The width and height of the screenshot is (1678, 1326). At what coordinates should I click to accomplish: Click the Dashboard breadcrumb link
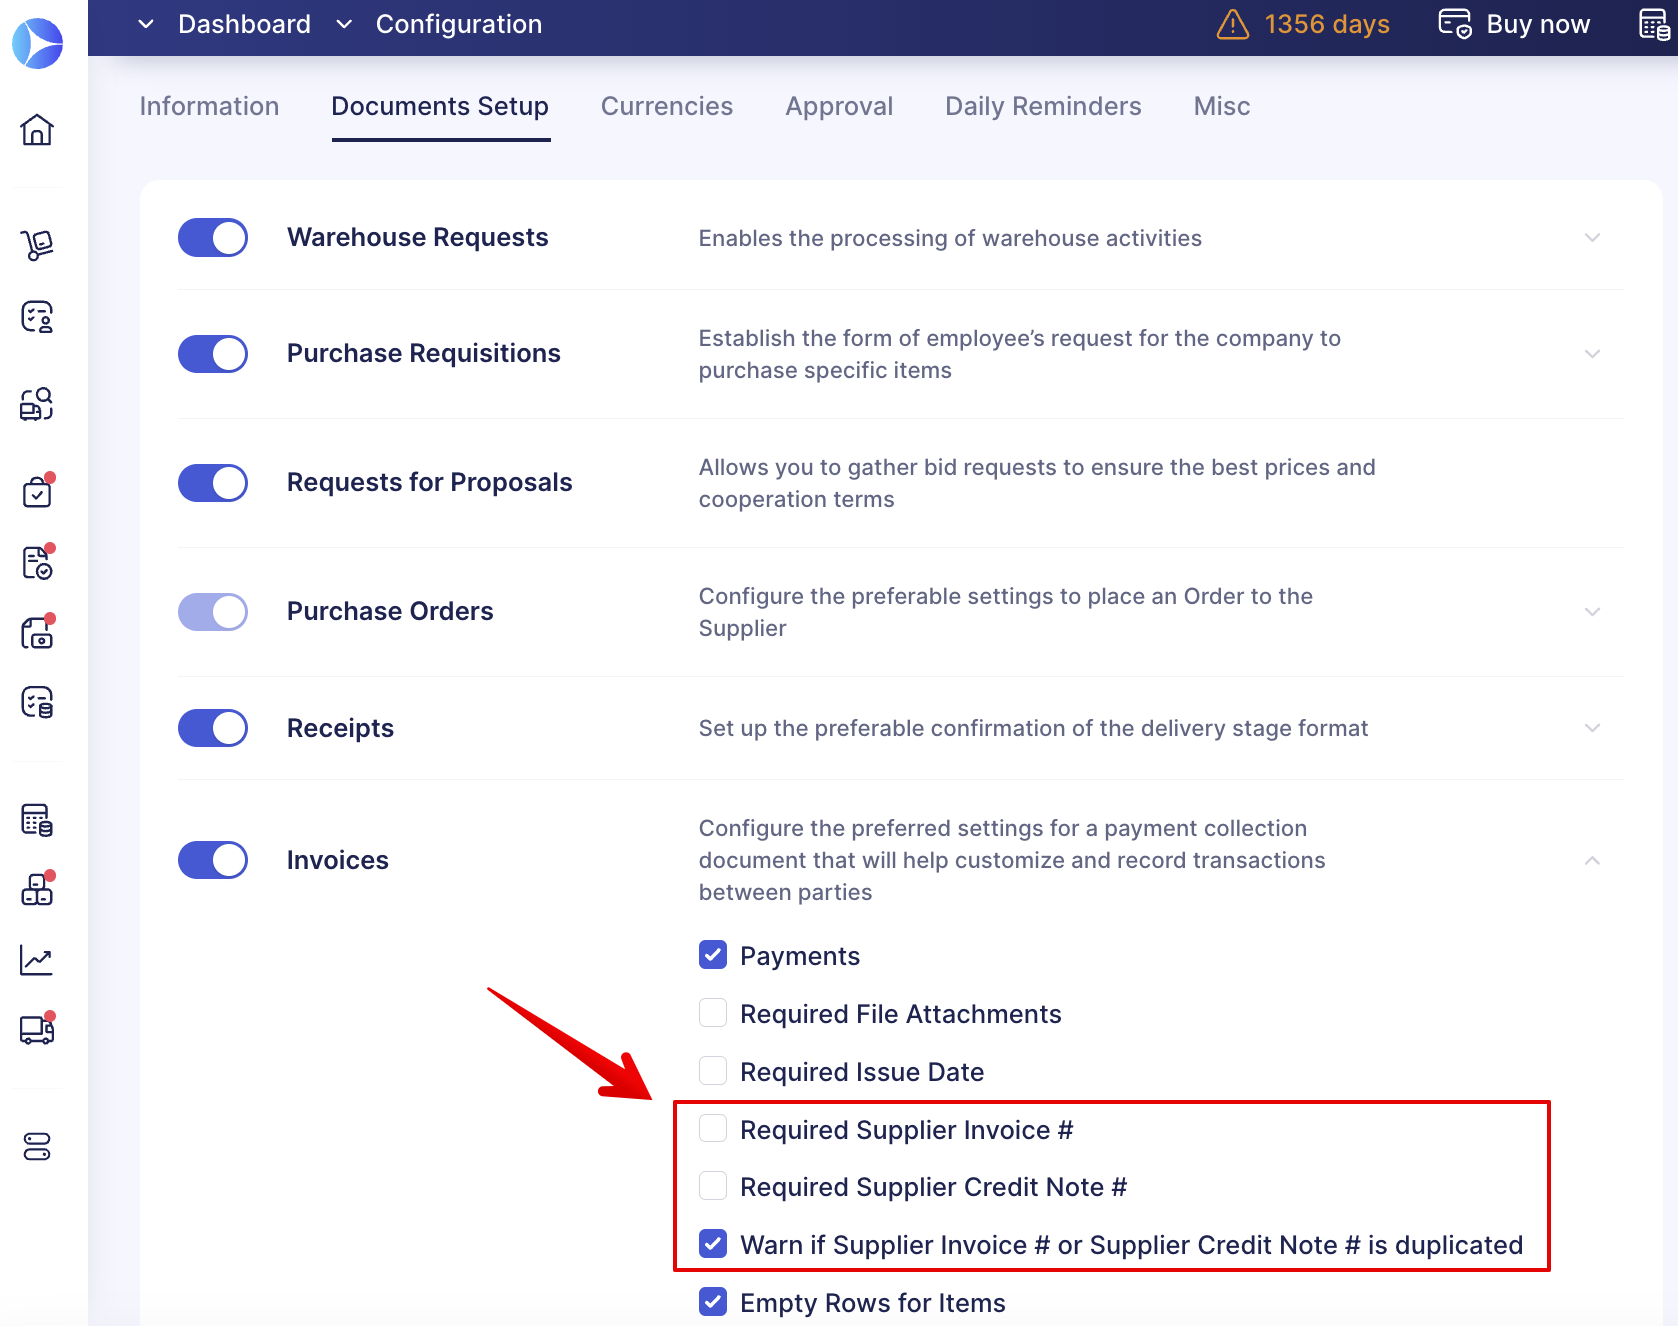[x=244, y=24]
